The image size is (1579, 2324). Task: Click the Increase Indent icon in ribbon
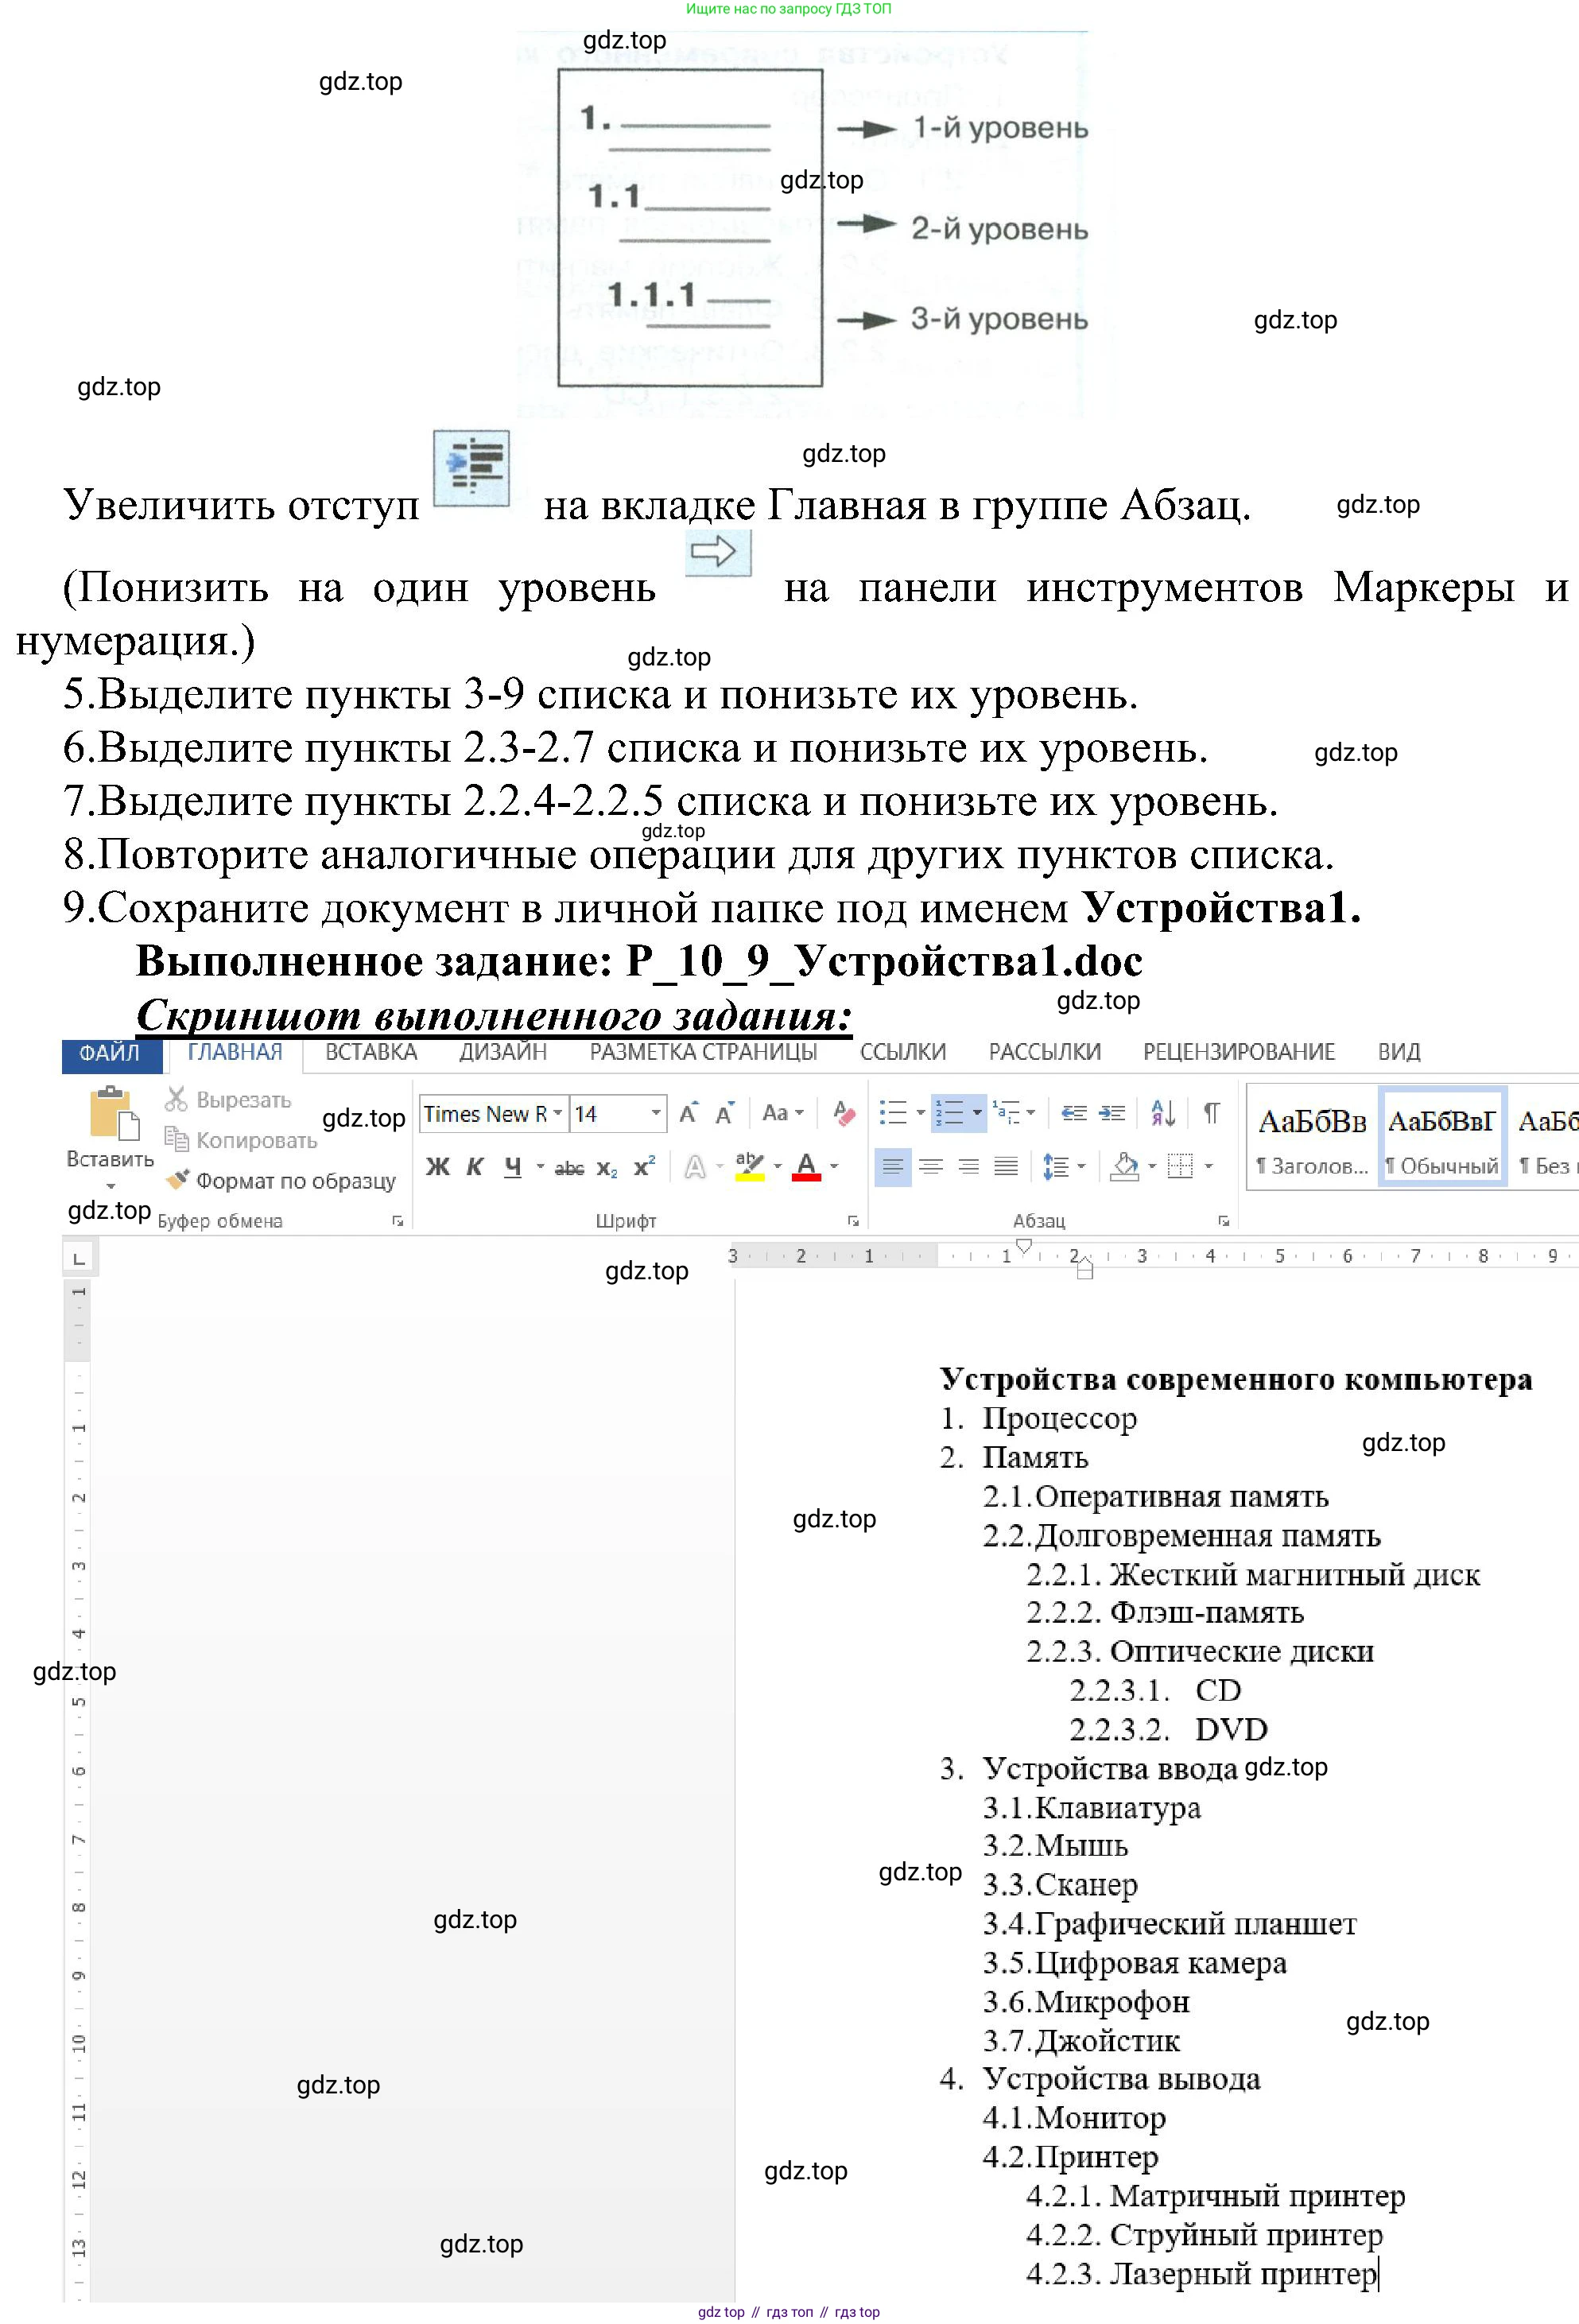coord(1112,1112)
